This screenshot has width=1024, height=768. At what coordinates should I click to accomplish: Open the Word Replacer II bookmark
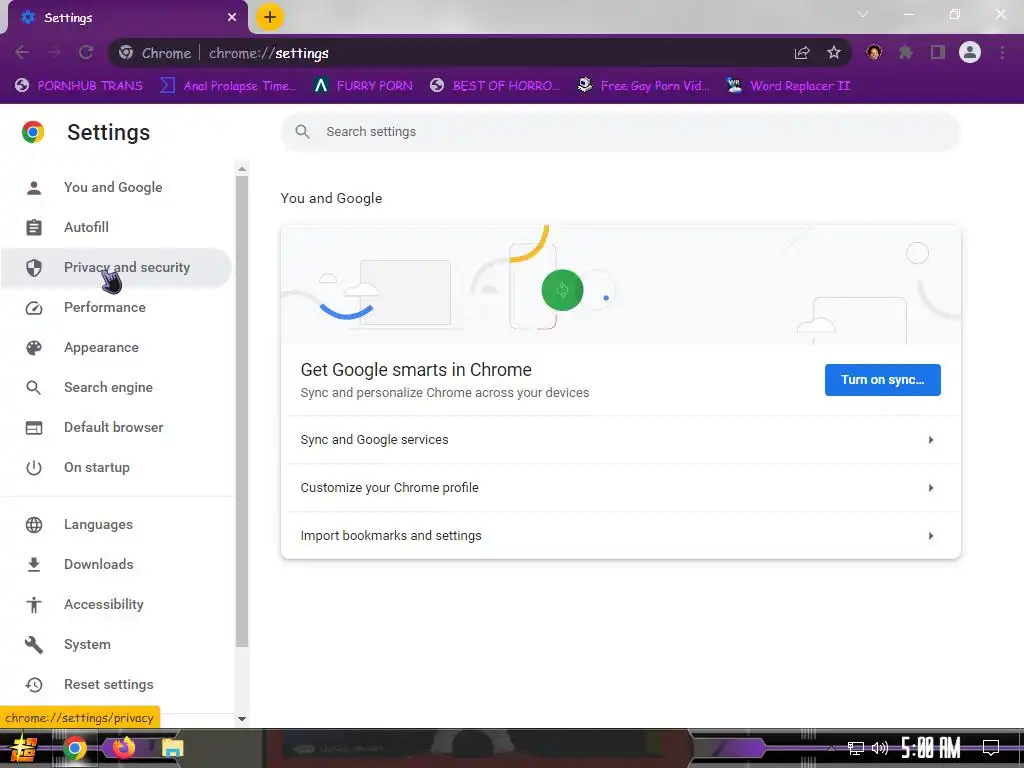point(788,86)
